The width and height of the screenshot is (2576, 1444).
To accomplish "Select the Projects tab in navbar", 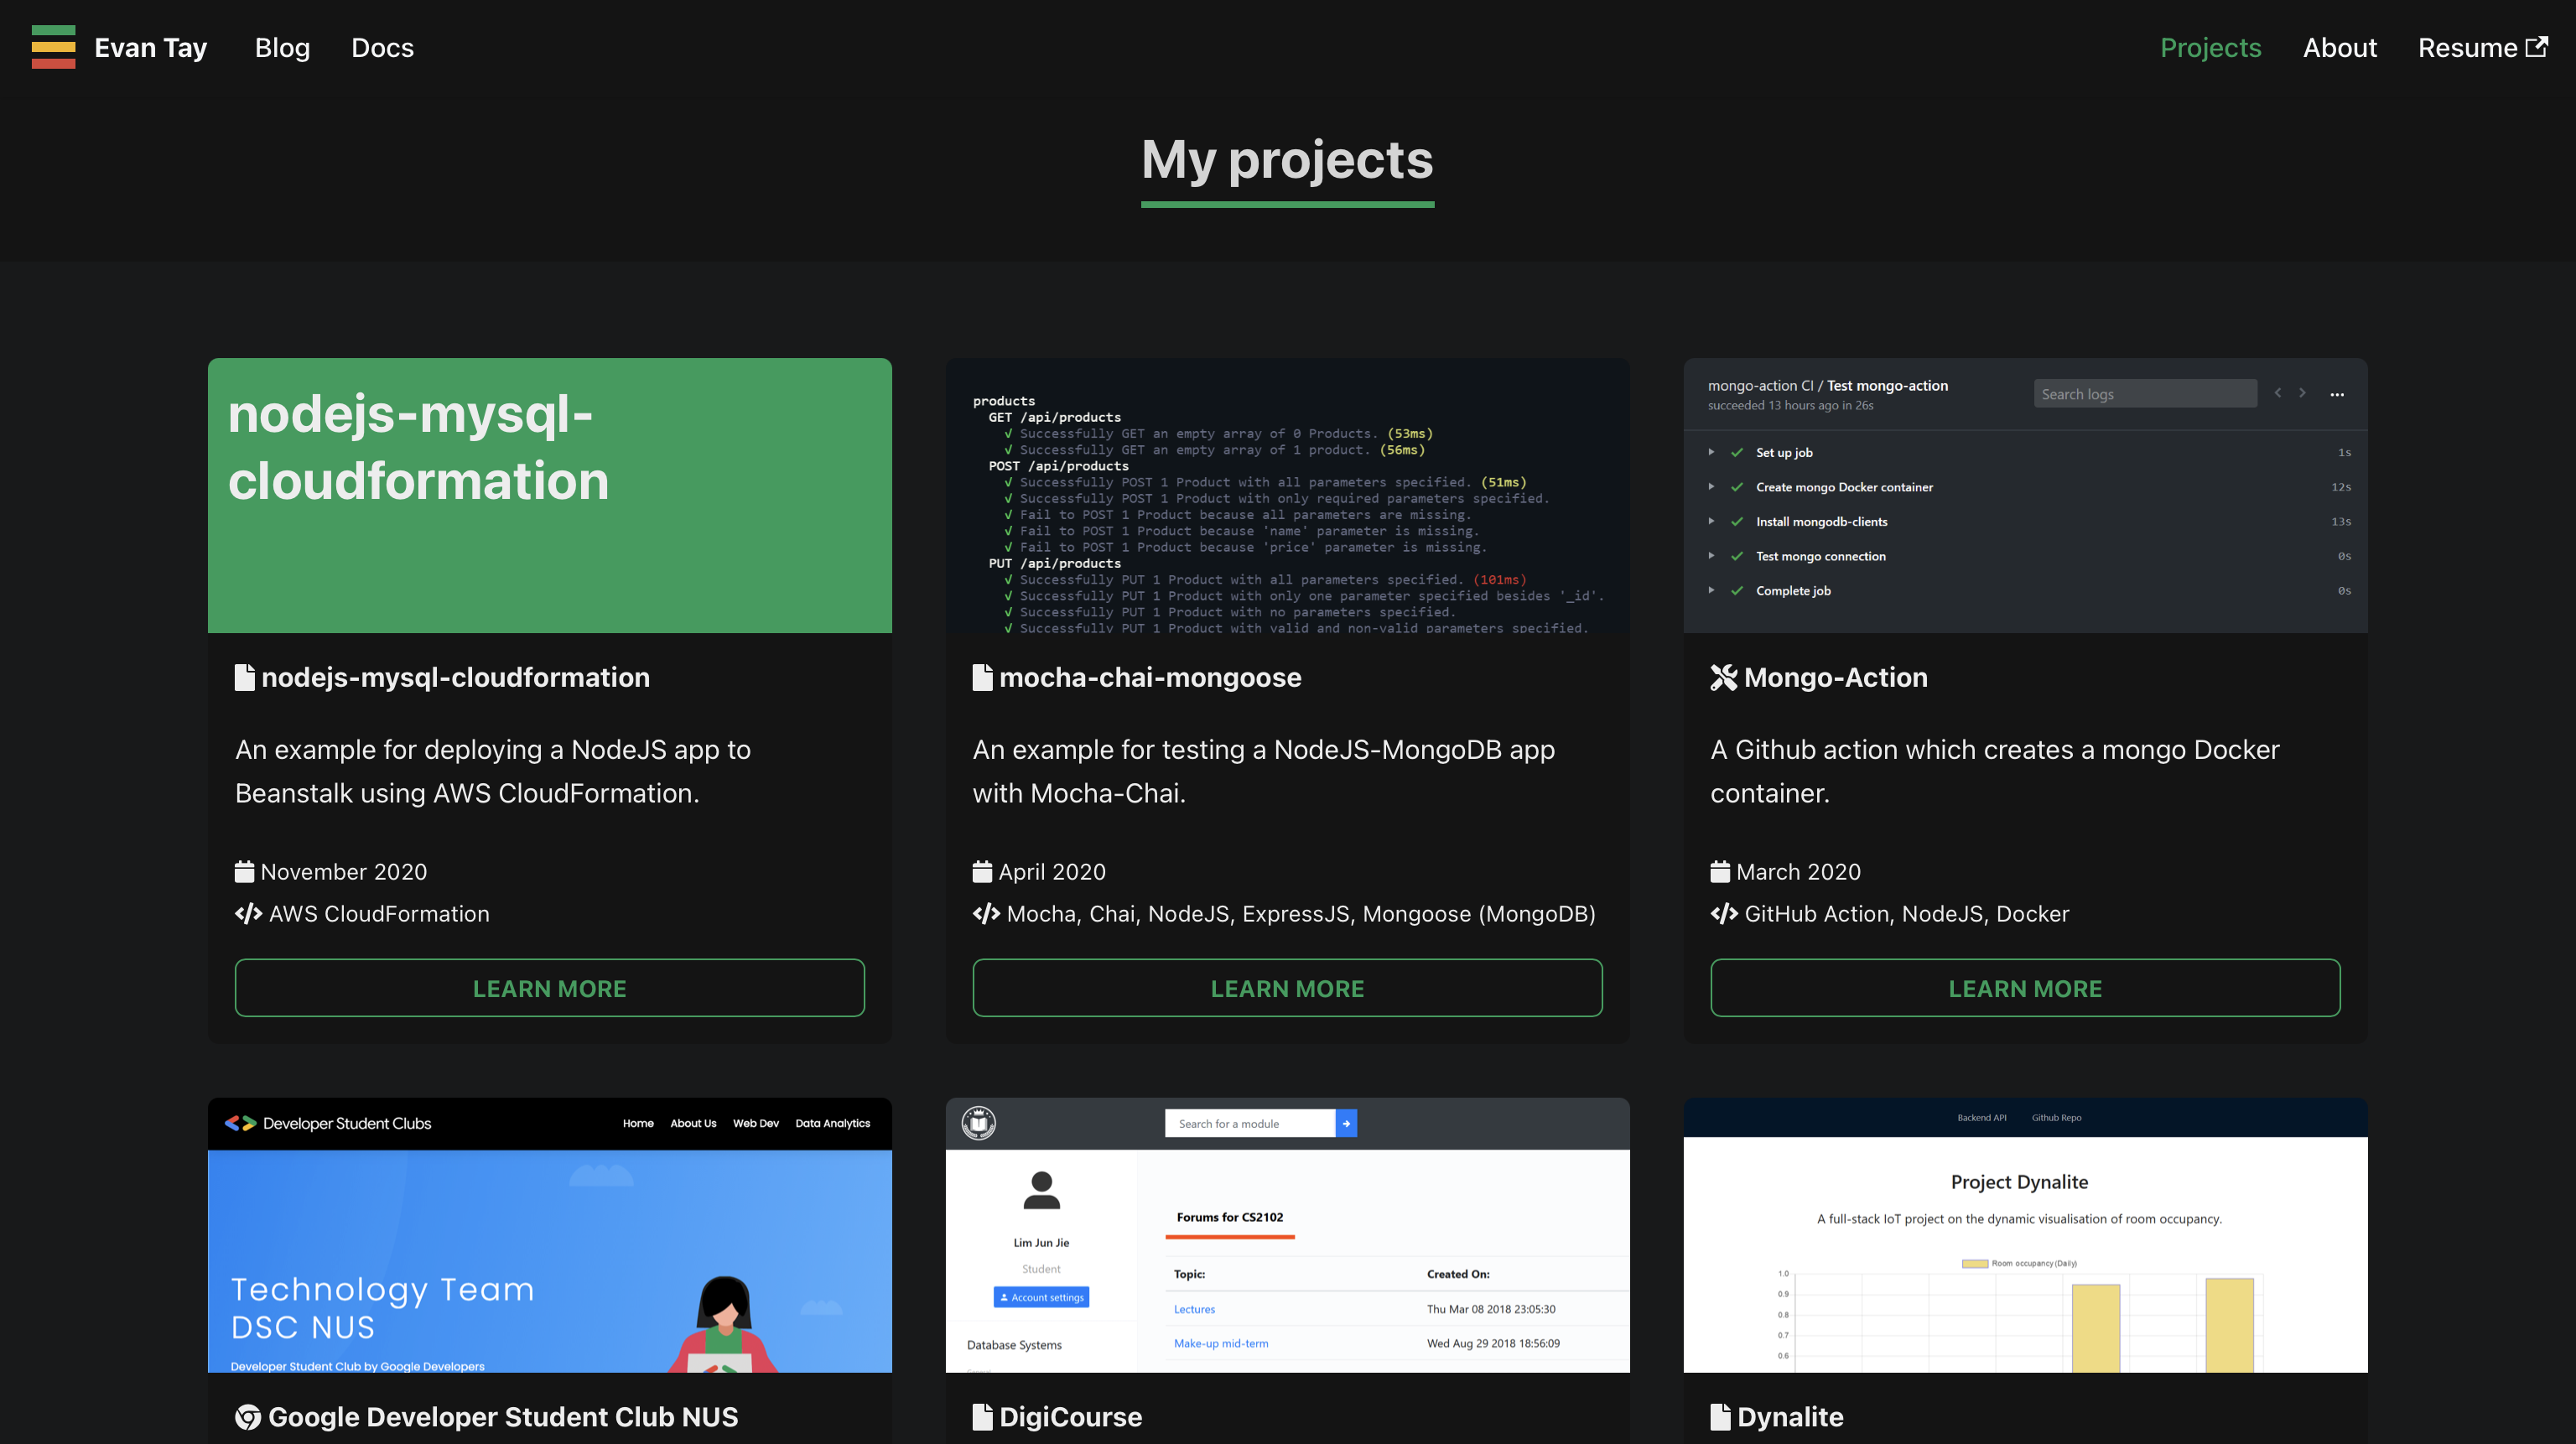I will click(x=2210, y=47).
